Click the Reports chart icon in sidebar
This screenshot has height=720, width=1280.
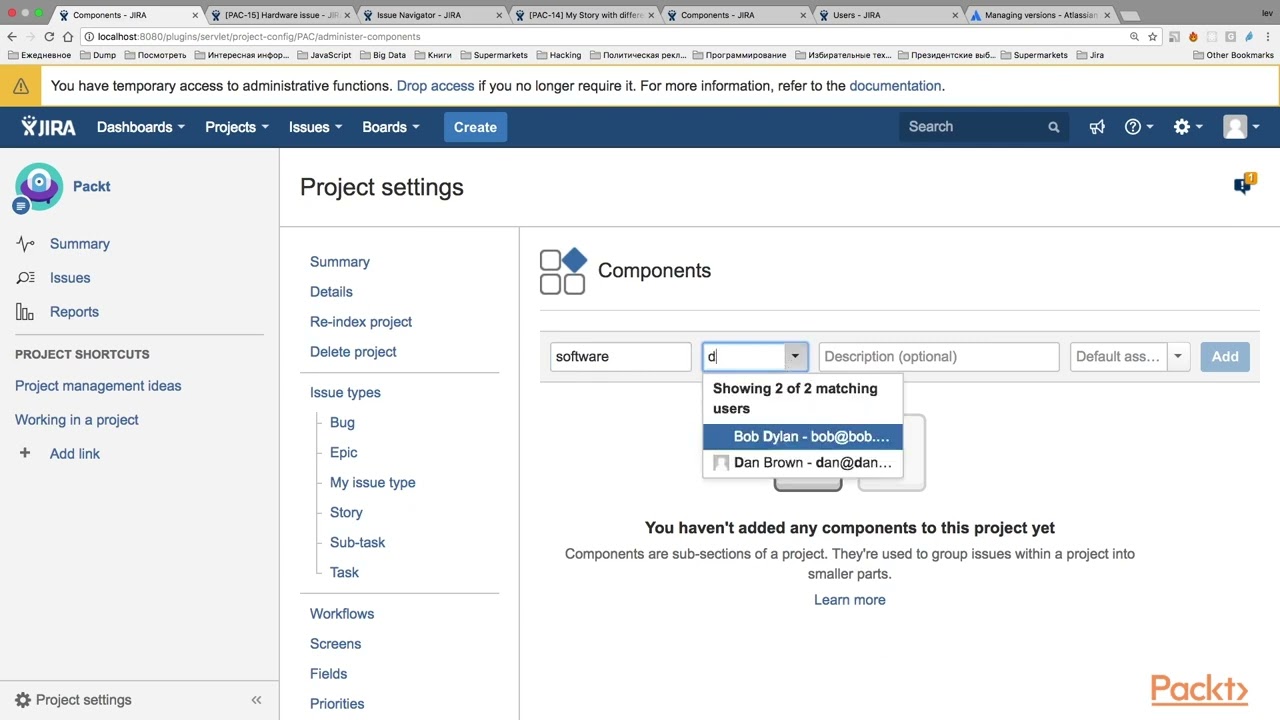25,312
